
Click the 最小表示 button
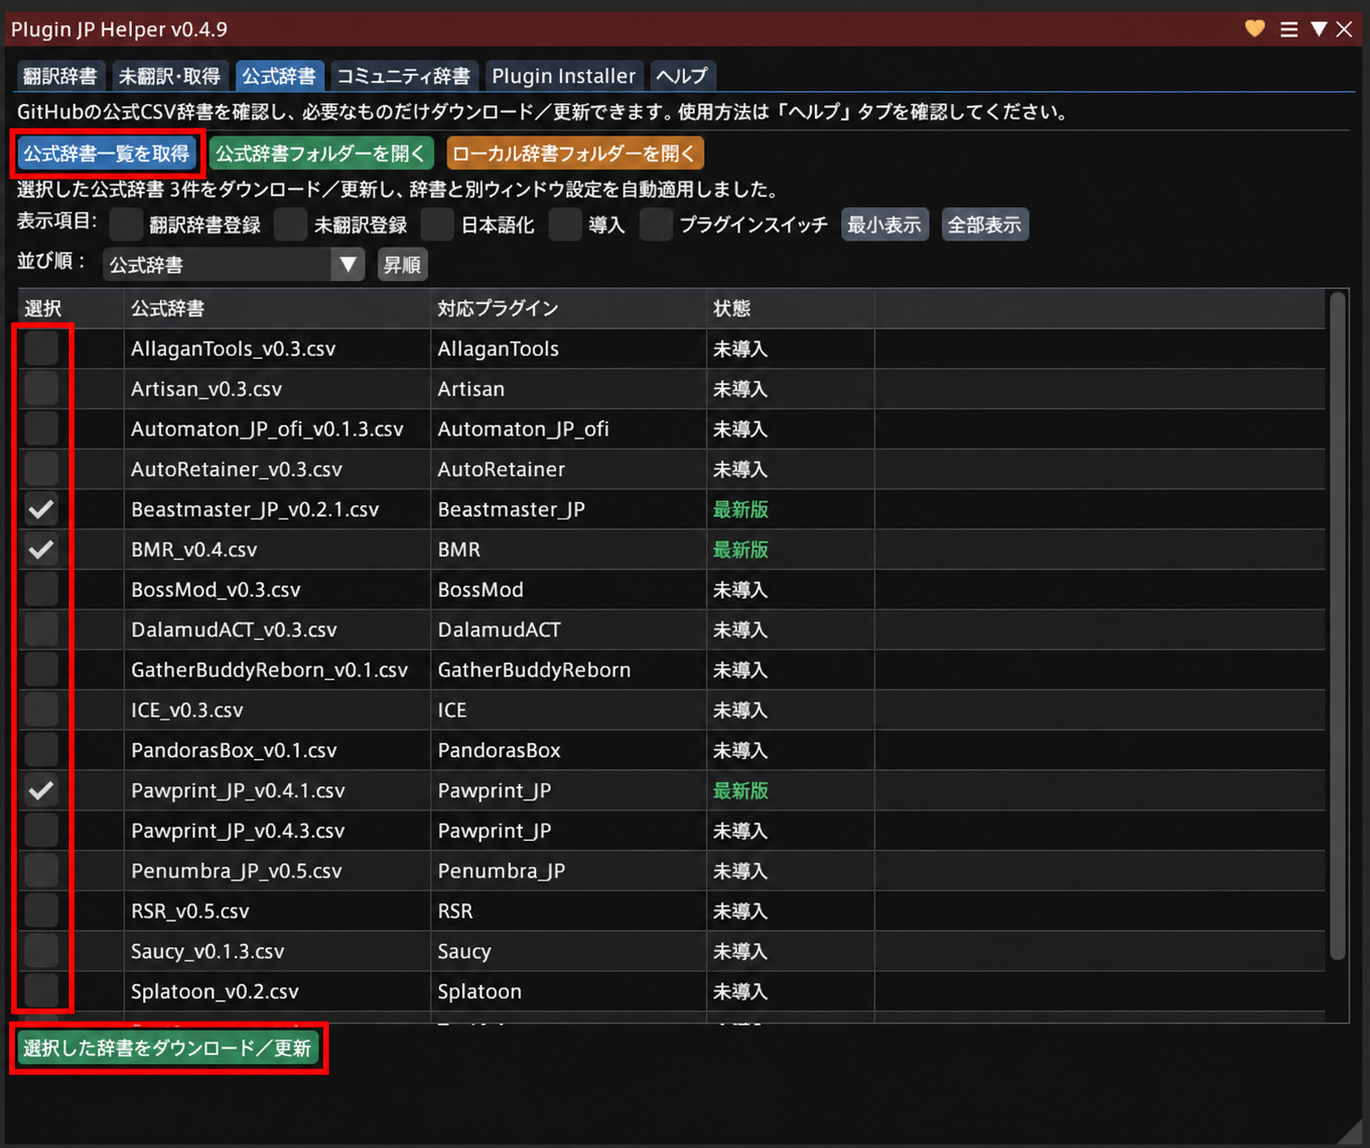point(884,225)
